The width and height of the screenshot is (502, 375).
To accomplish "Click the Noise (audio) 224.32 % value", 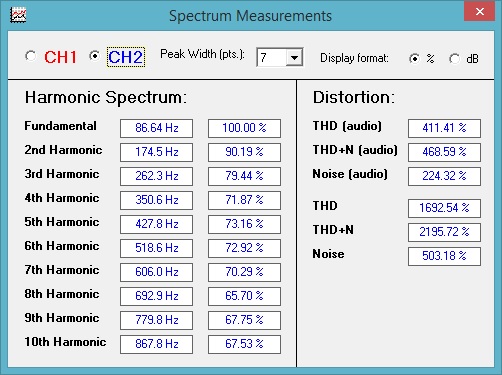I will 444,176.
